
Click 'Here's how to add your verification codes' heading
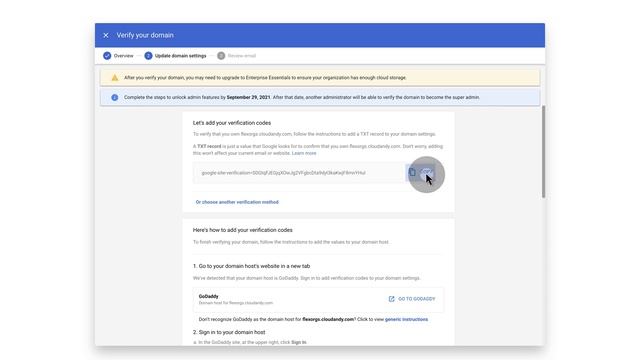tap(242, 230)
